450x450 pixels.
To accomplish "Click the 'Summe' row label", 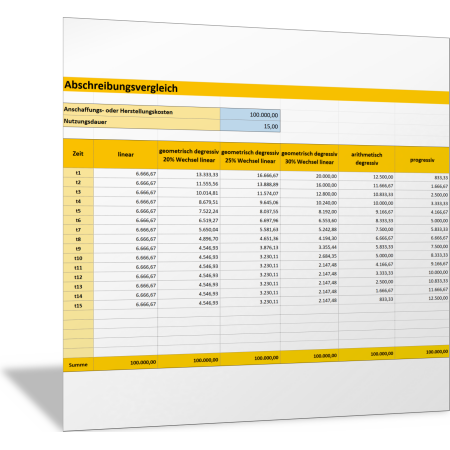I will [78, 365].
